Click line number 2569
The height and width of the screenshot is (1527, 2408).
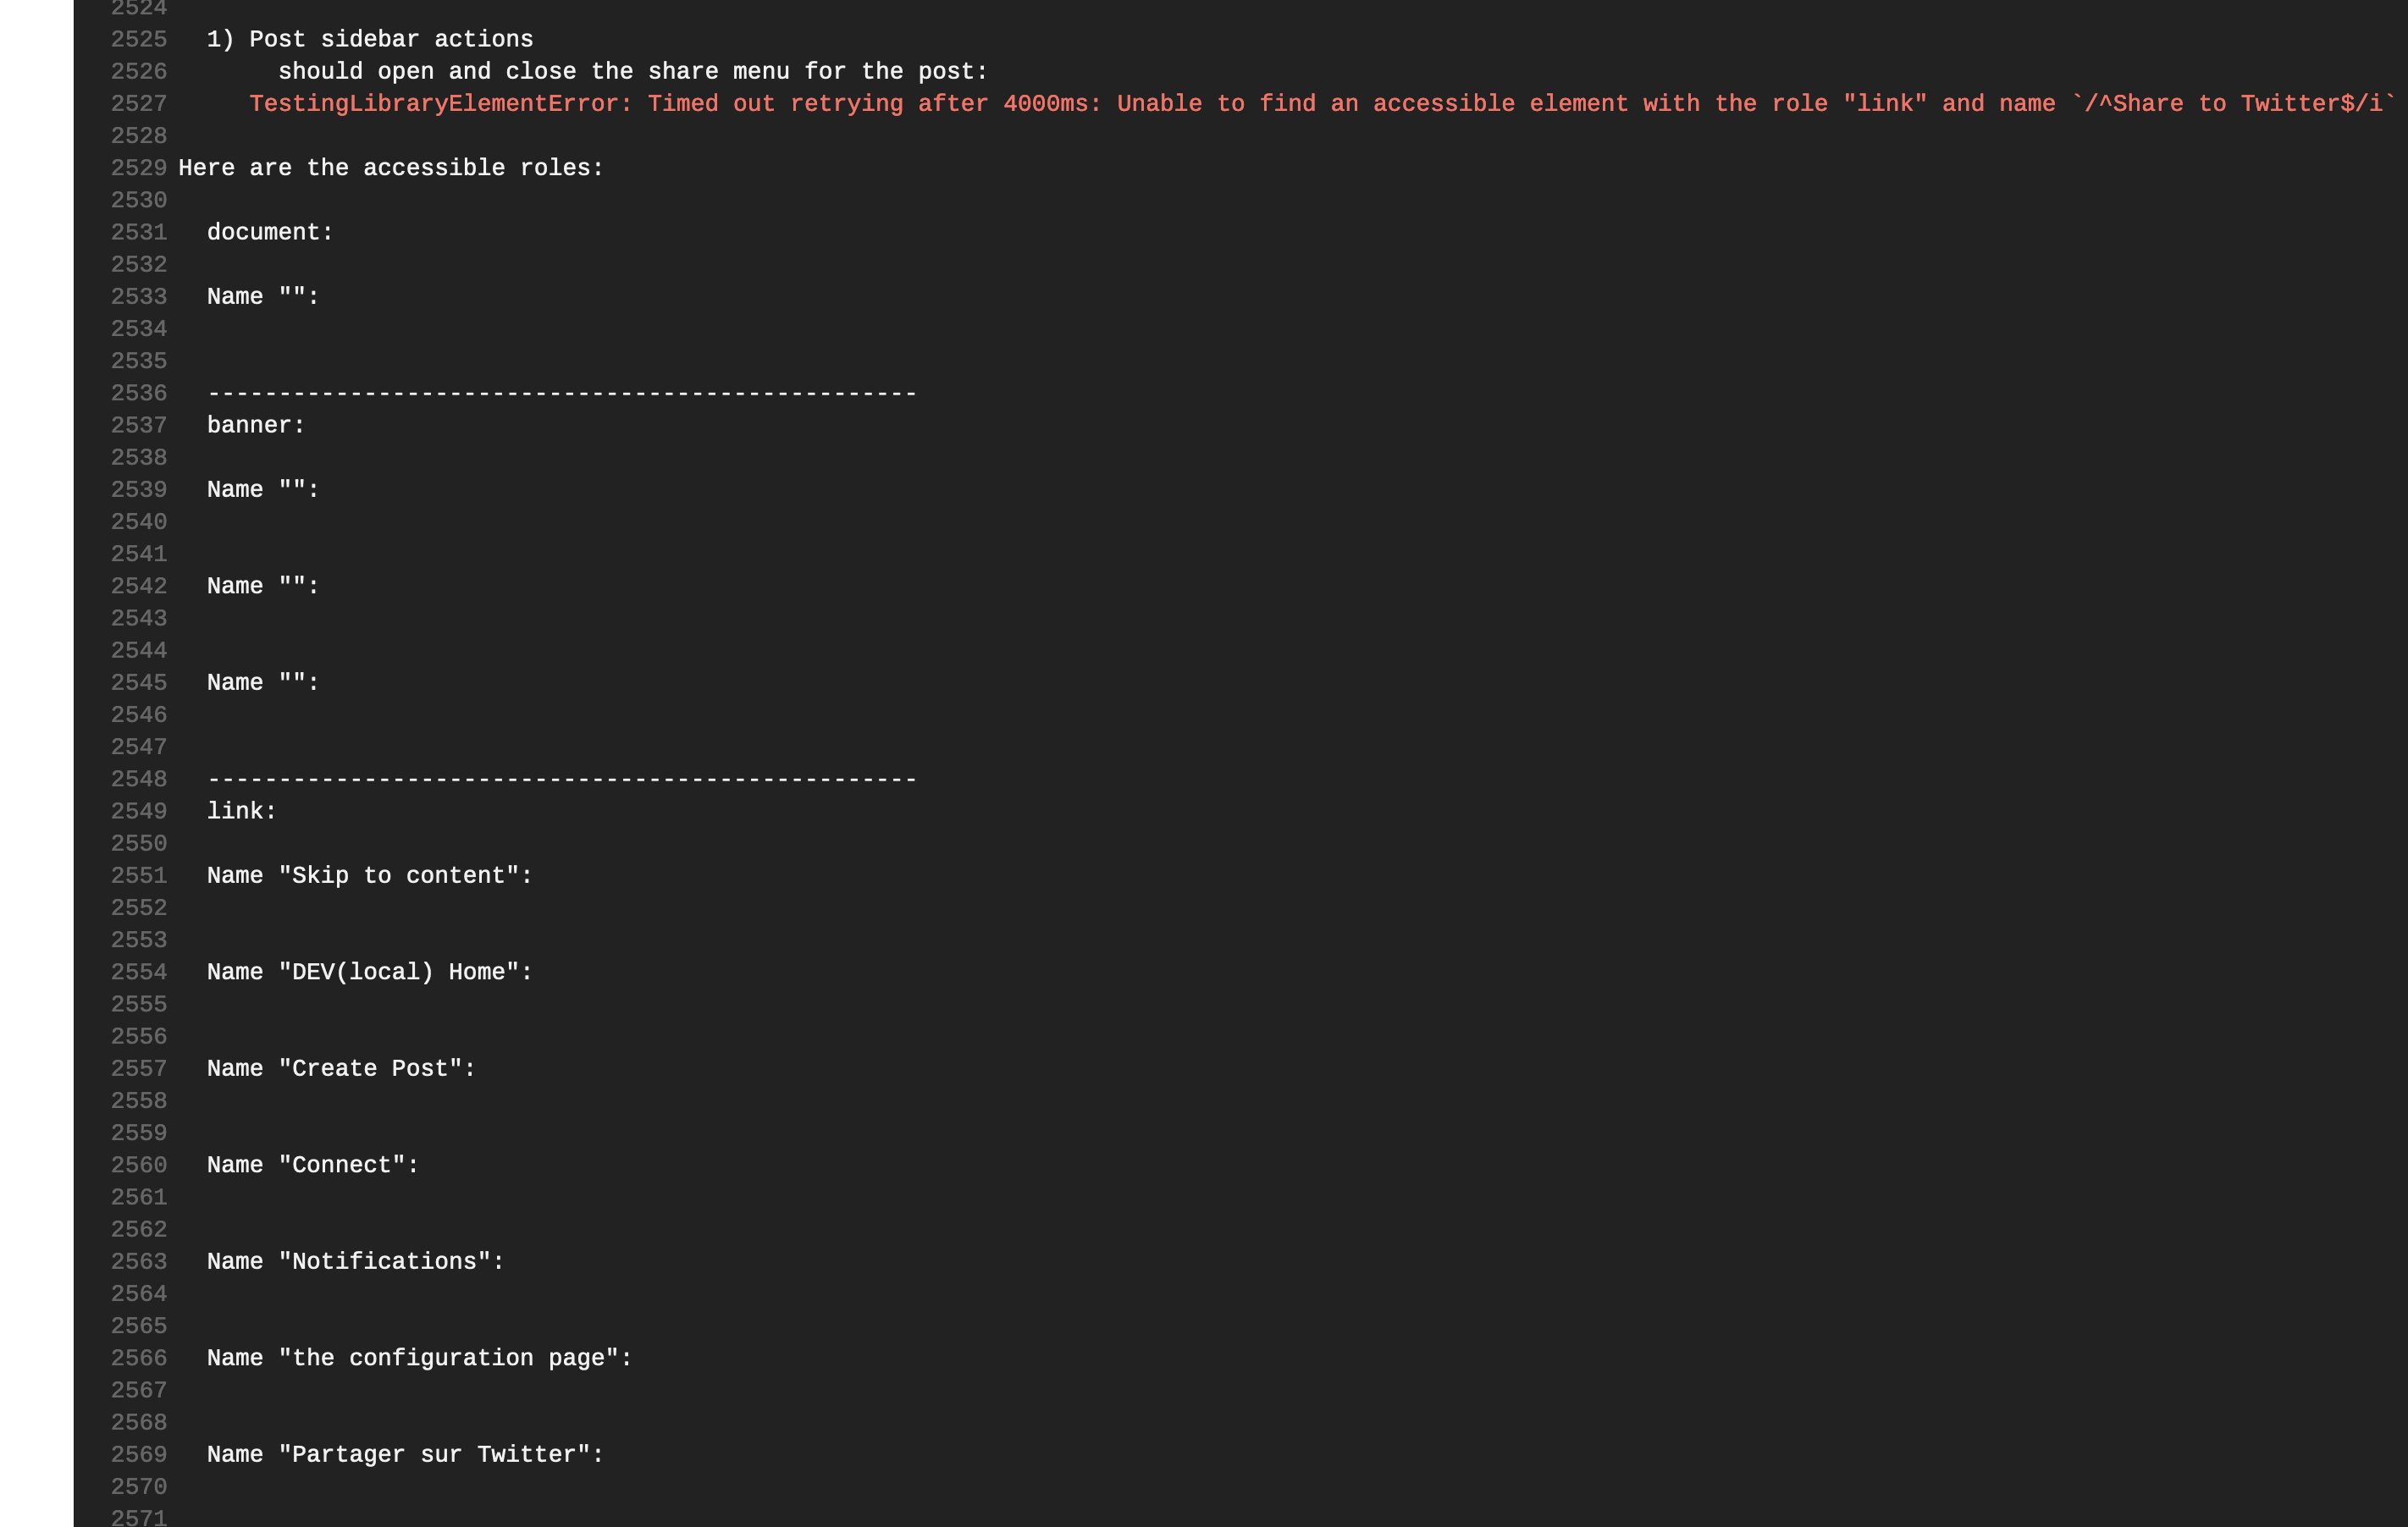pos(138,1454)
